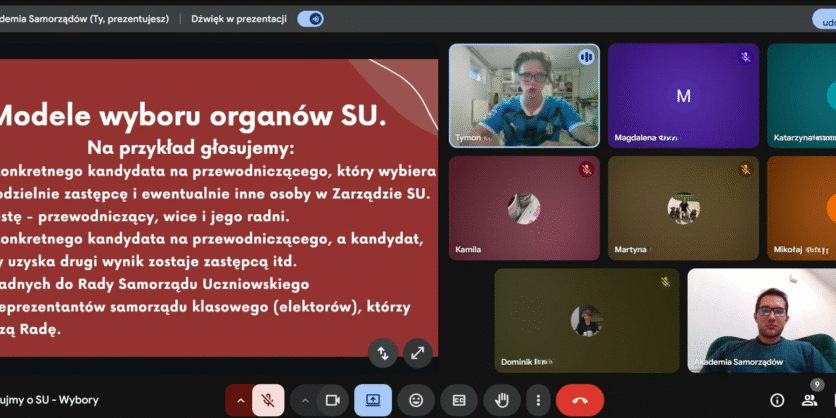Toggle the camera on or off

click(x=331, y=400)
